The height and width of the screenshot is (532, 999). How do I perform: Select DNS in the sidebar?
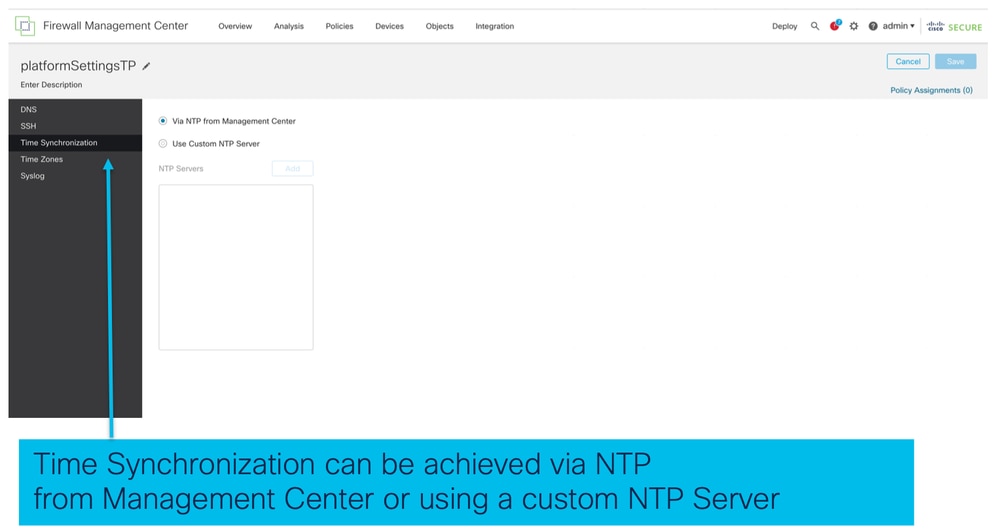click(x=75, y=109)
